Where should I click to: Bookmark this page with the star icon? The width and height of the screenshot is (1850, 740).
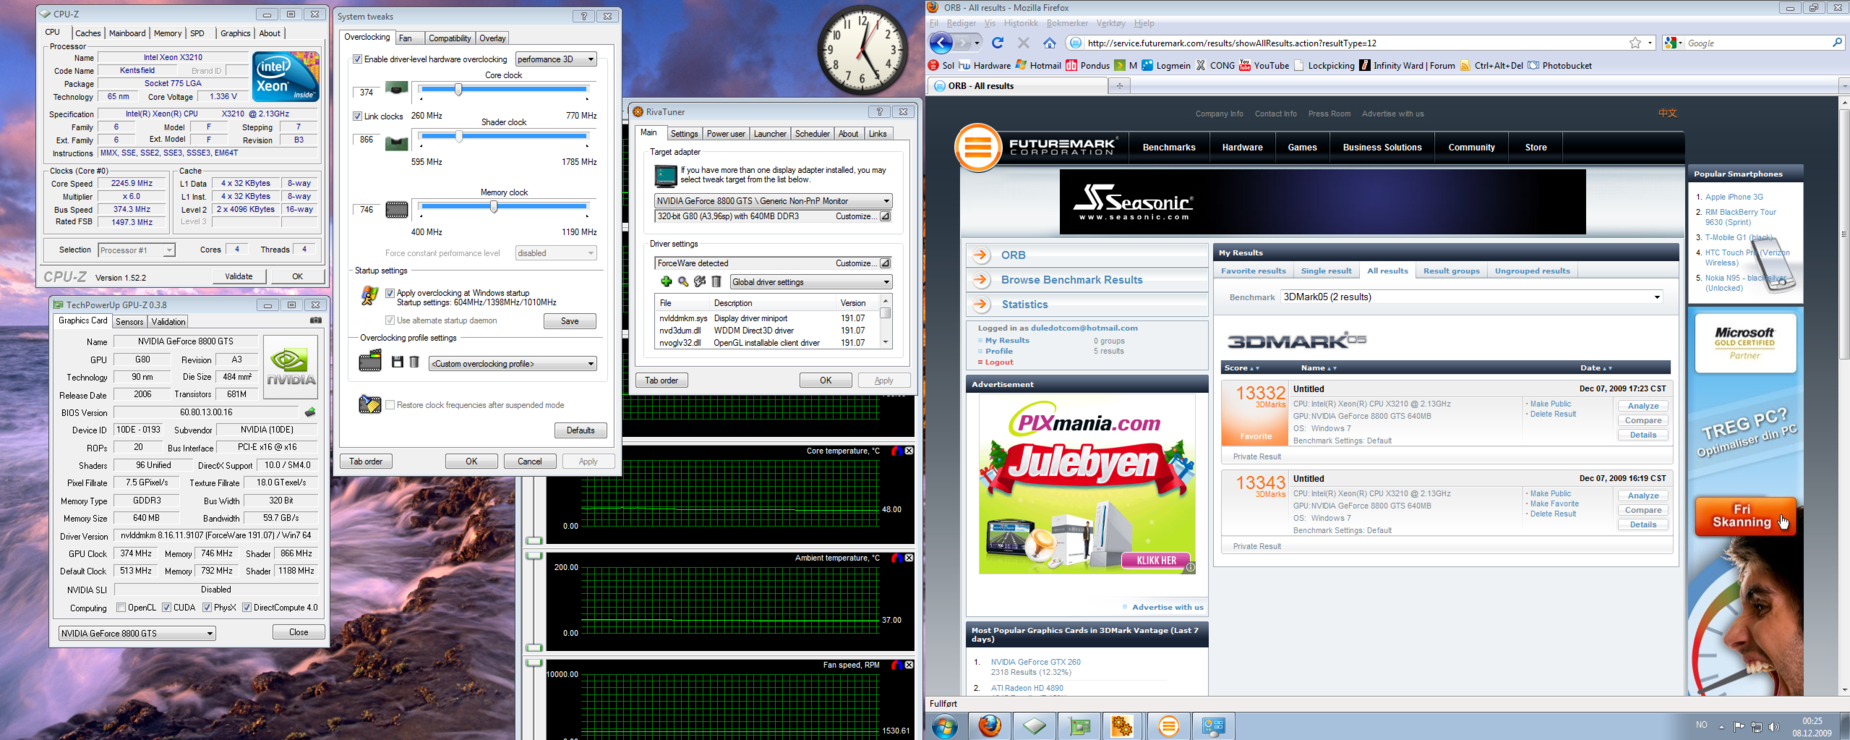(x=1635, y=43)
